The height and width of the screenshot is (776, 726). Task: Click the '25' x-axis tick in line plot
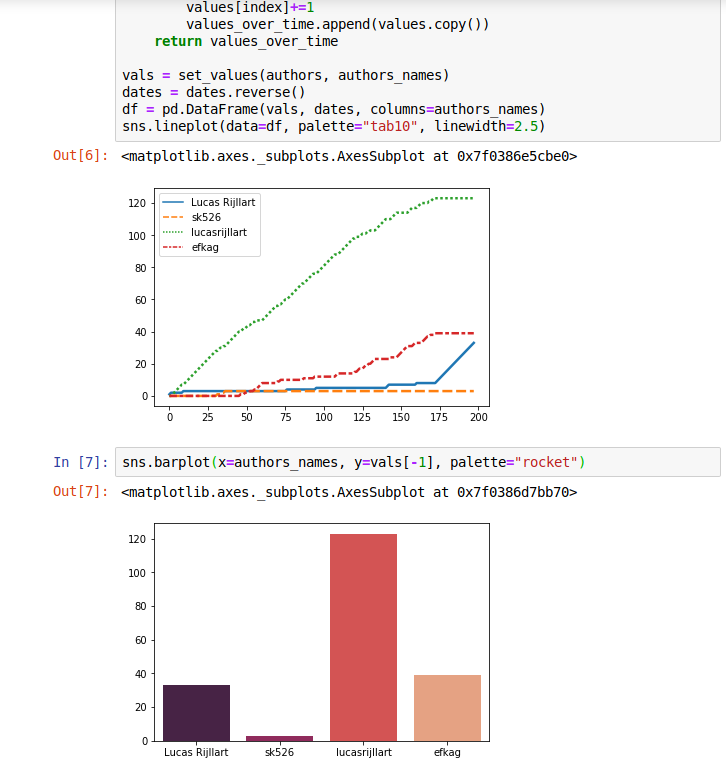[x=208, y=417]
